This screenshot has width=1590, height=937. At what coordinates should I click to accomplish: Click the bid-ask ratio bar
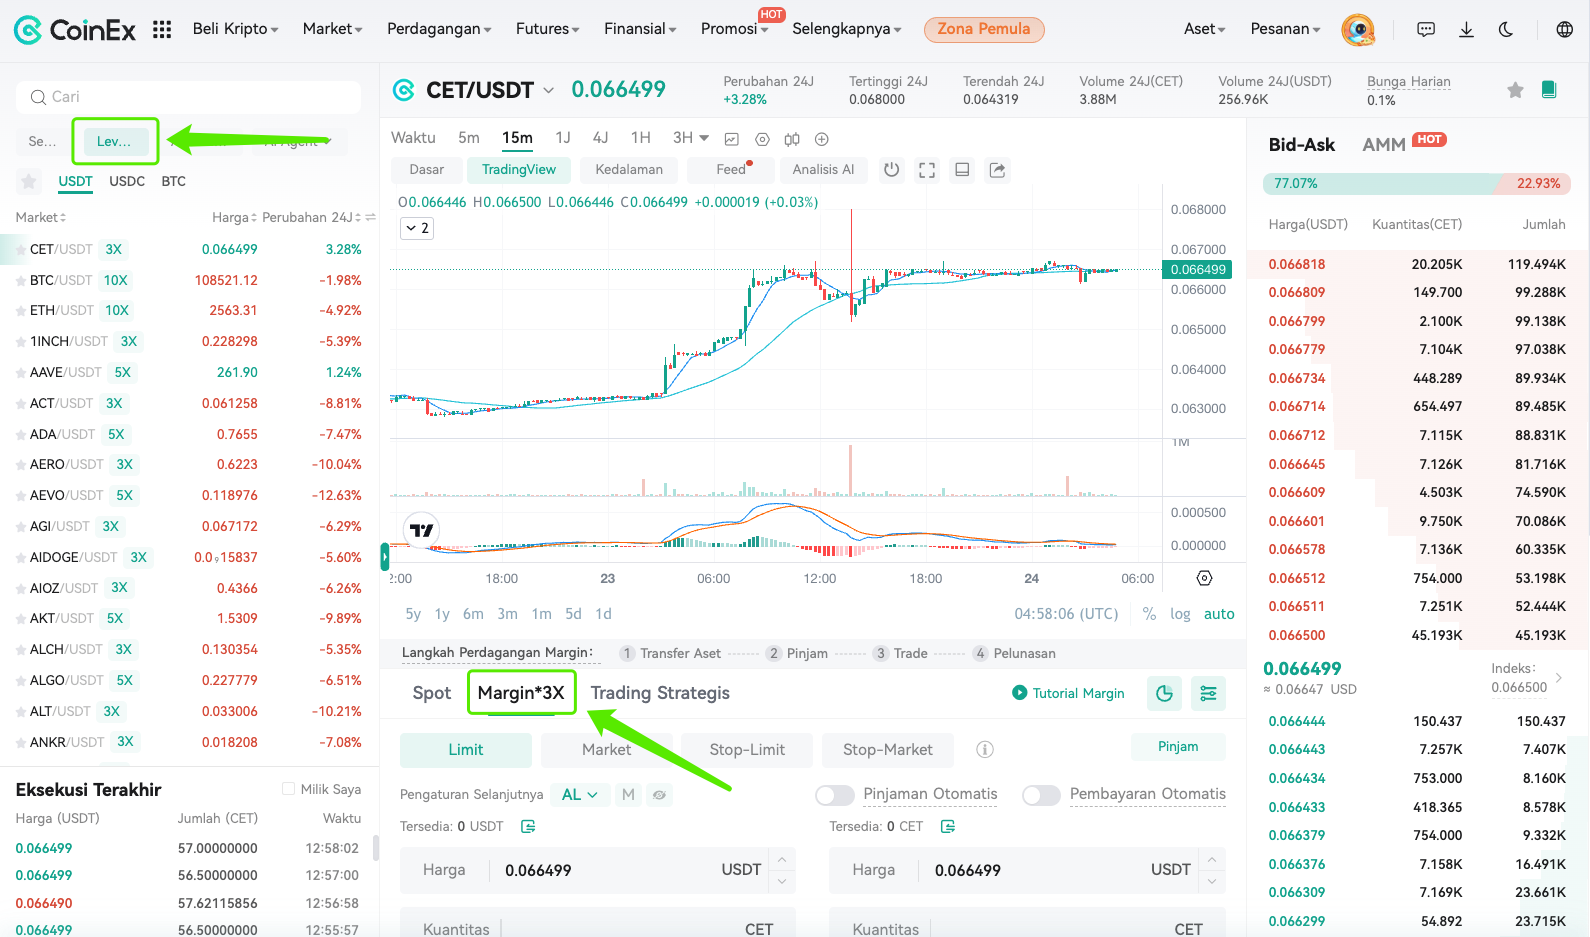click(1417, 184)
